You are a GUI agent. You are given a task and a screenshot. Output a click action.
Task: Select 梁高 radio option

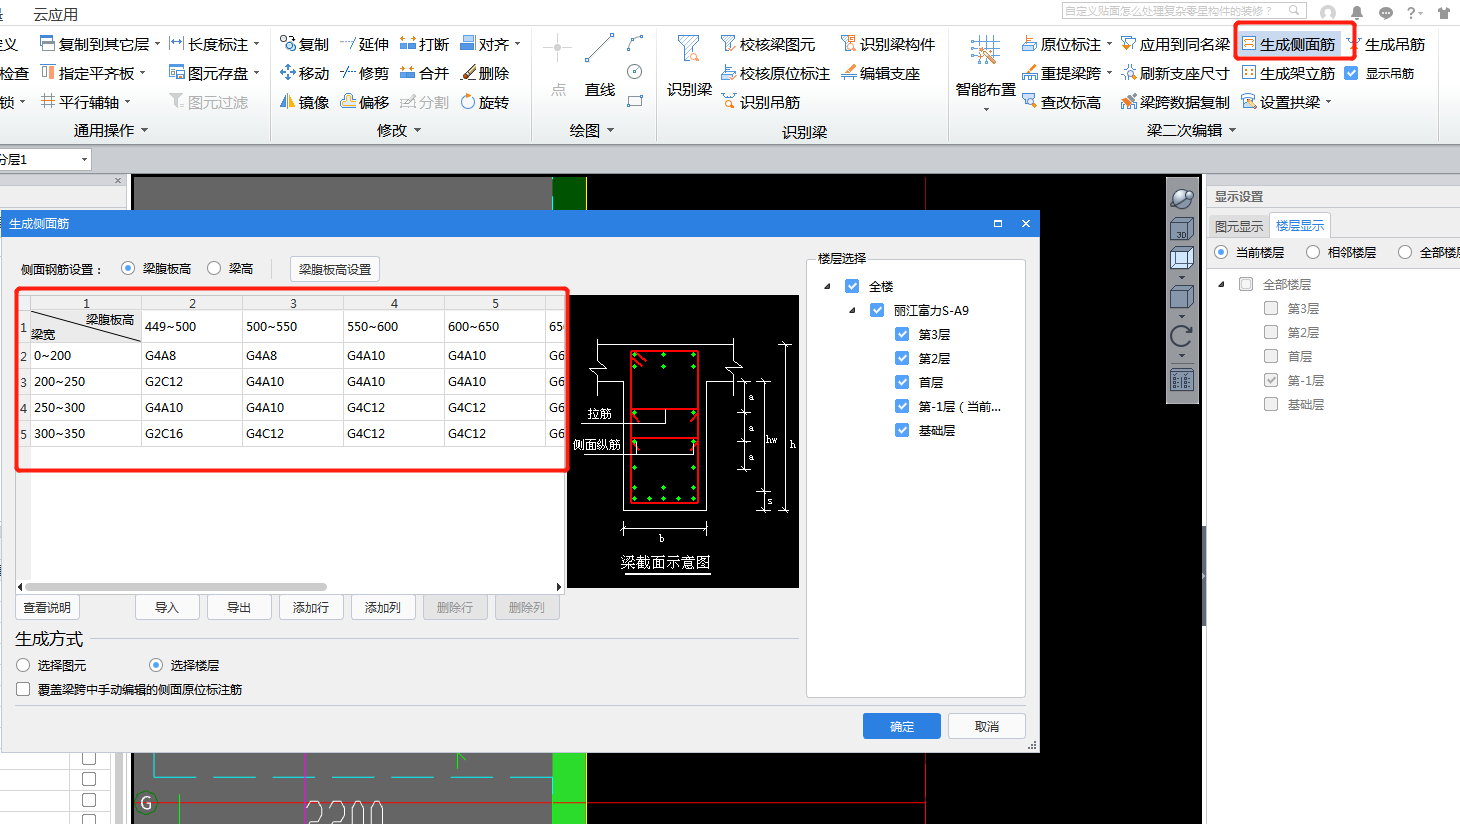click(x=214, y=268)
